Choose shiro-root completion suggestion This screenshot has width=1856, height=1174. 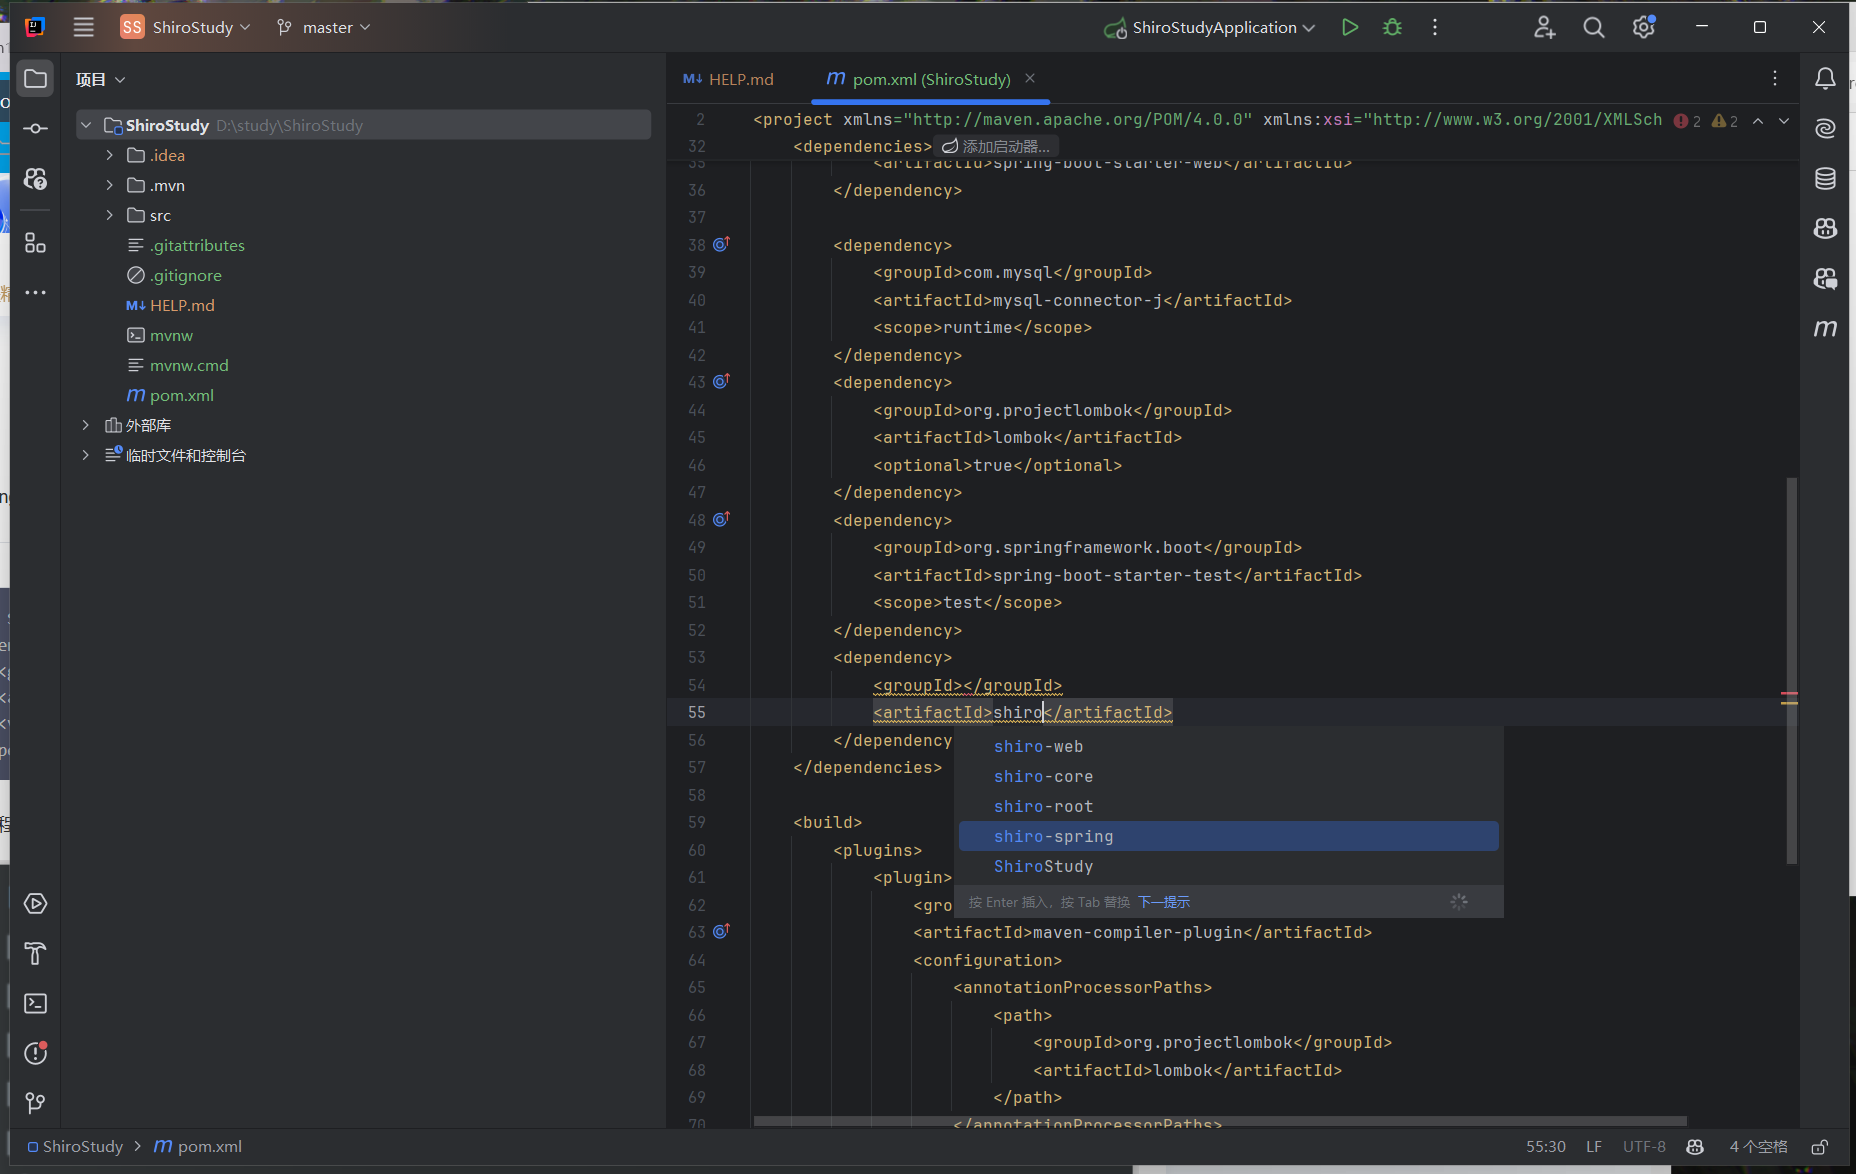pos(1229,807)
